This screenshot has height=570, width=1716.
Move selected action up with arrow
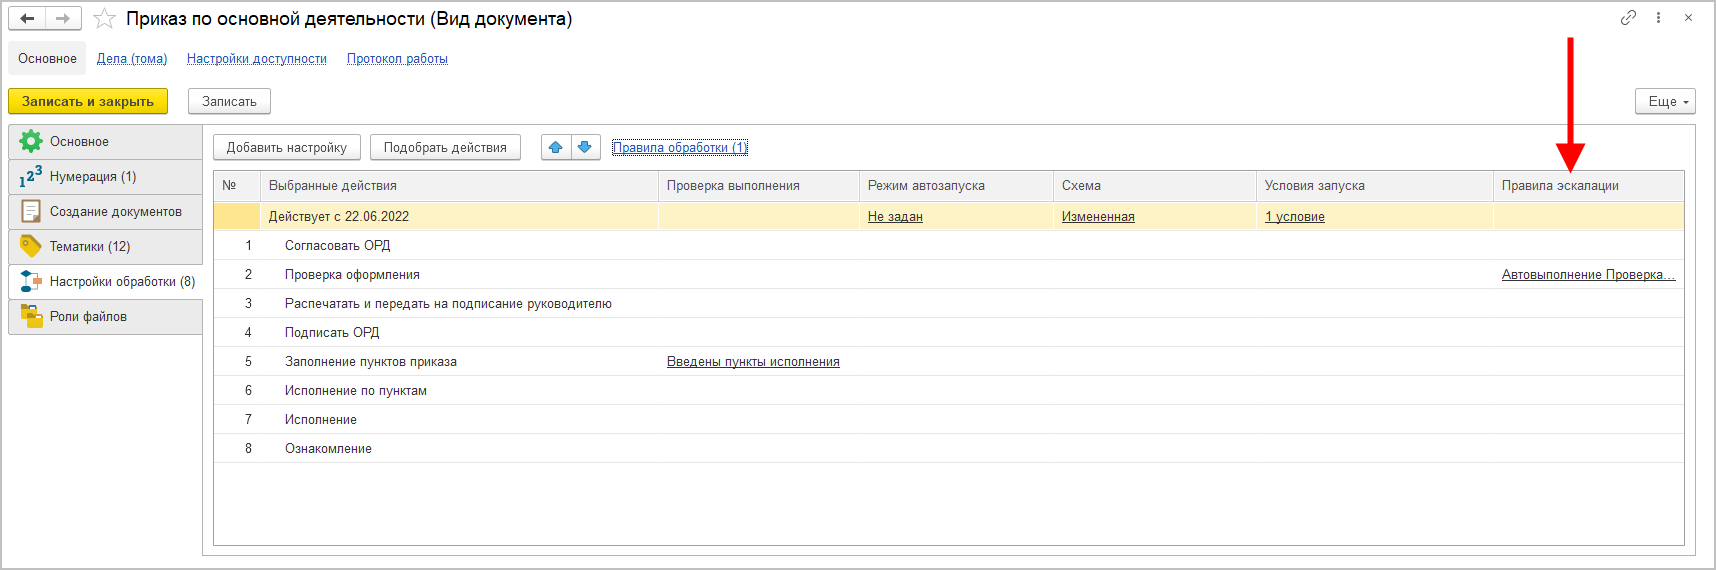556,147
